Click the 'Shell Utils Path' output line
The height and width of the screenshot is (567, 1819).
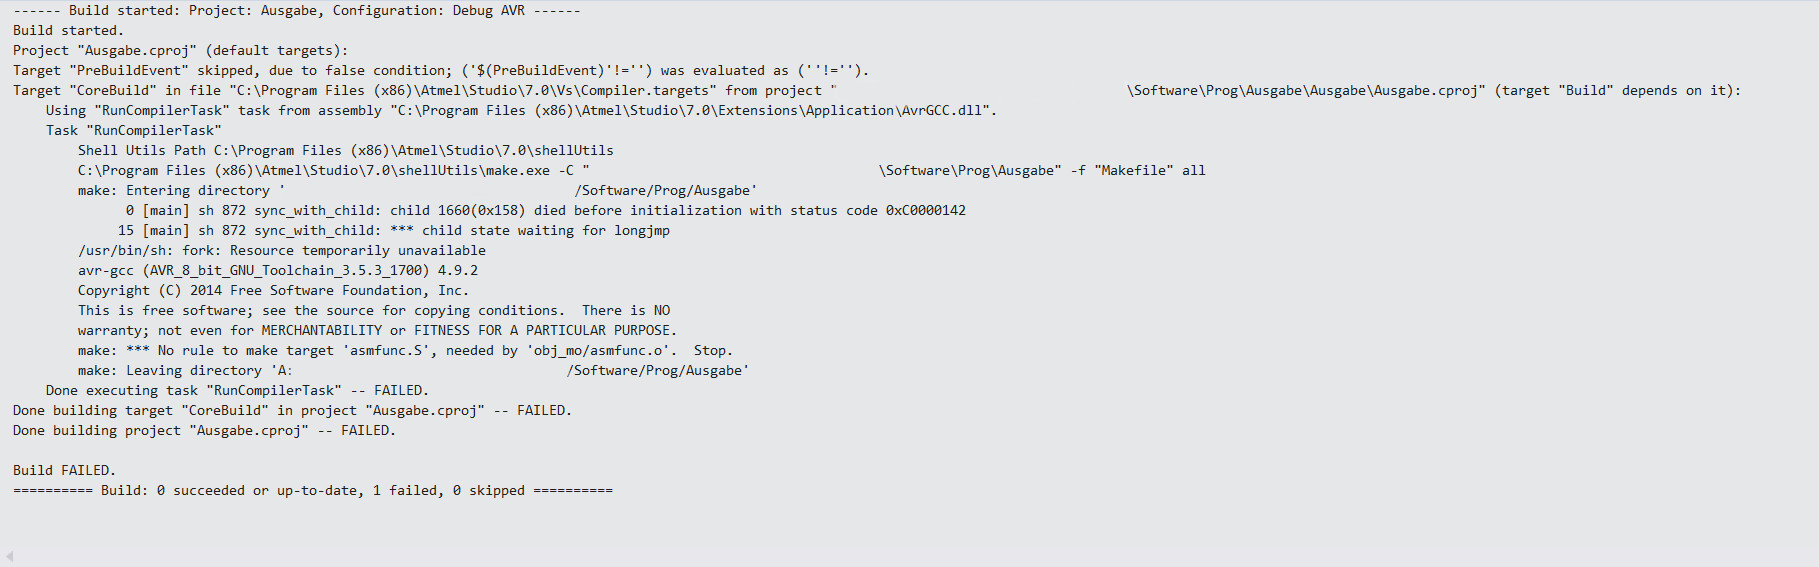(346, 150)
